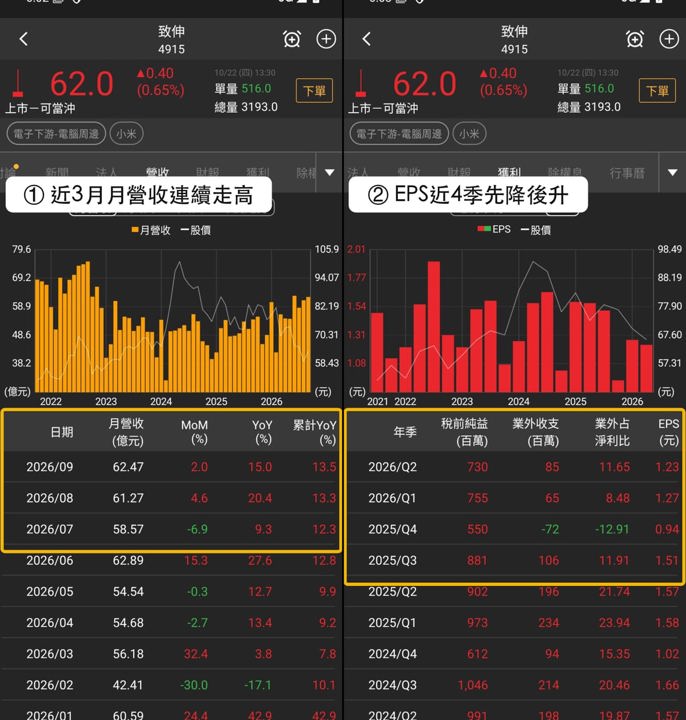This screenshot has height=720, width=686.
Task: Tap the tallest EPS bar in the chart
Action: point(434,326)
